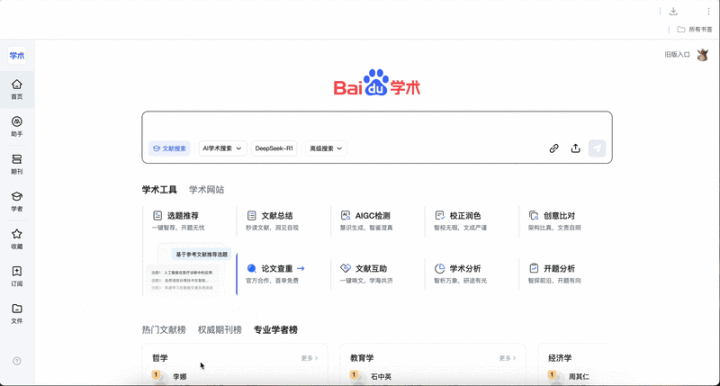Click the help question-mark icon in sidebar

(x=17, y=361)
